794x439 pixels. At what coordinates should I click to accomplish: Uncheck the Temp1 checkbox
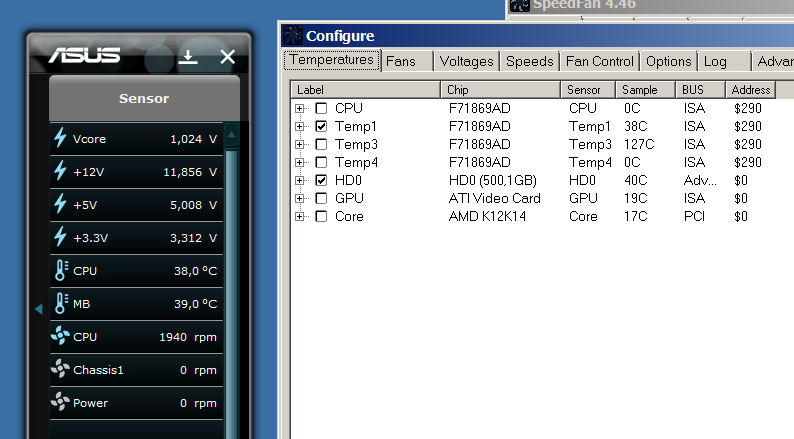click(x=321, y=126)
